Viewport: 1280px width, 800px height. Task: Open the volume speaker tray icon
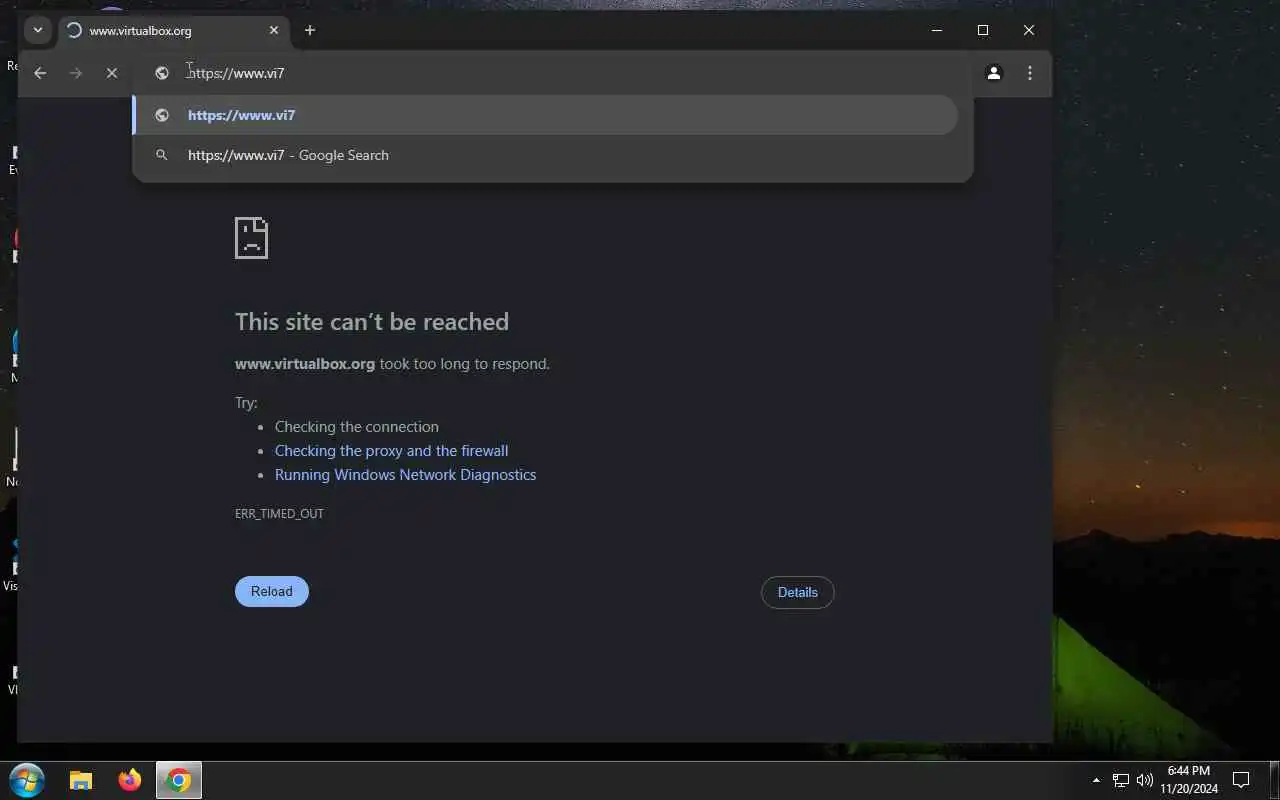click(1145, 780)
